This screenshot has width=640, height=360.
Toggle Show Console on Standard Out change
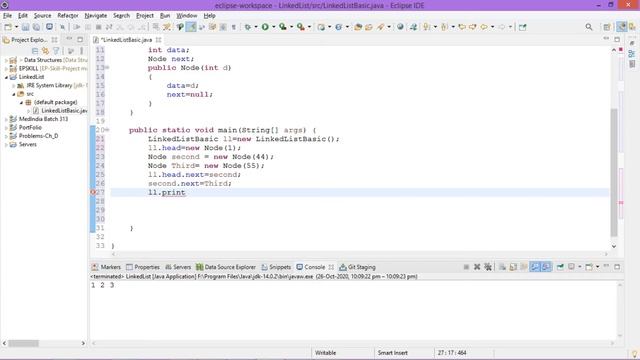coord(535,267)
